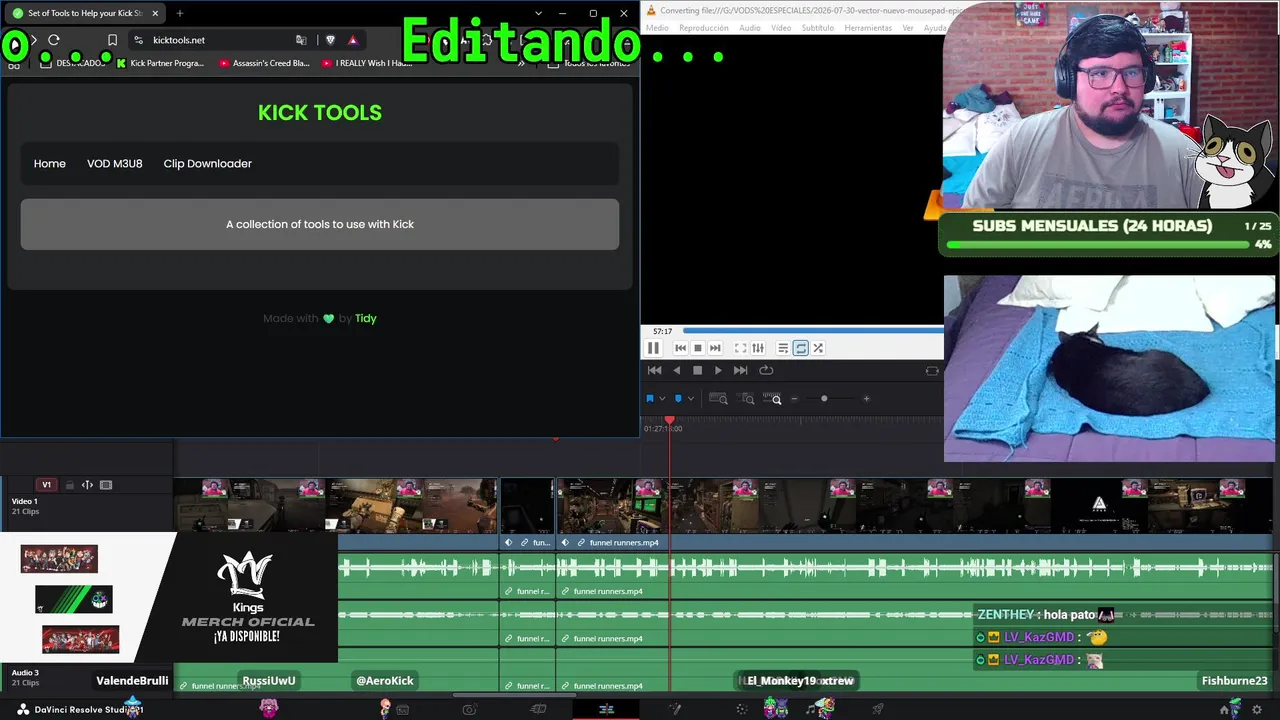This screenshot has height=720, width=1280.
Task: Click the timeline zoom slider handle
Action: [824, 399]
